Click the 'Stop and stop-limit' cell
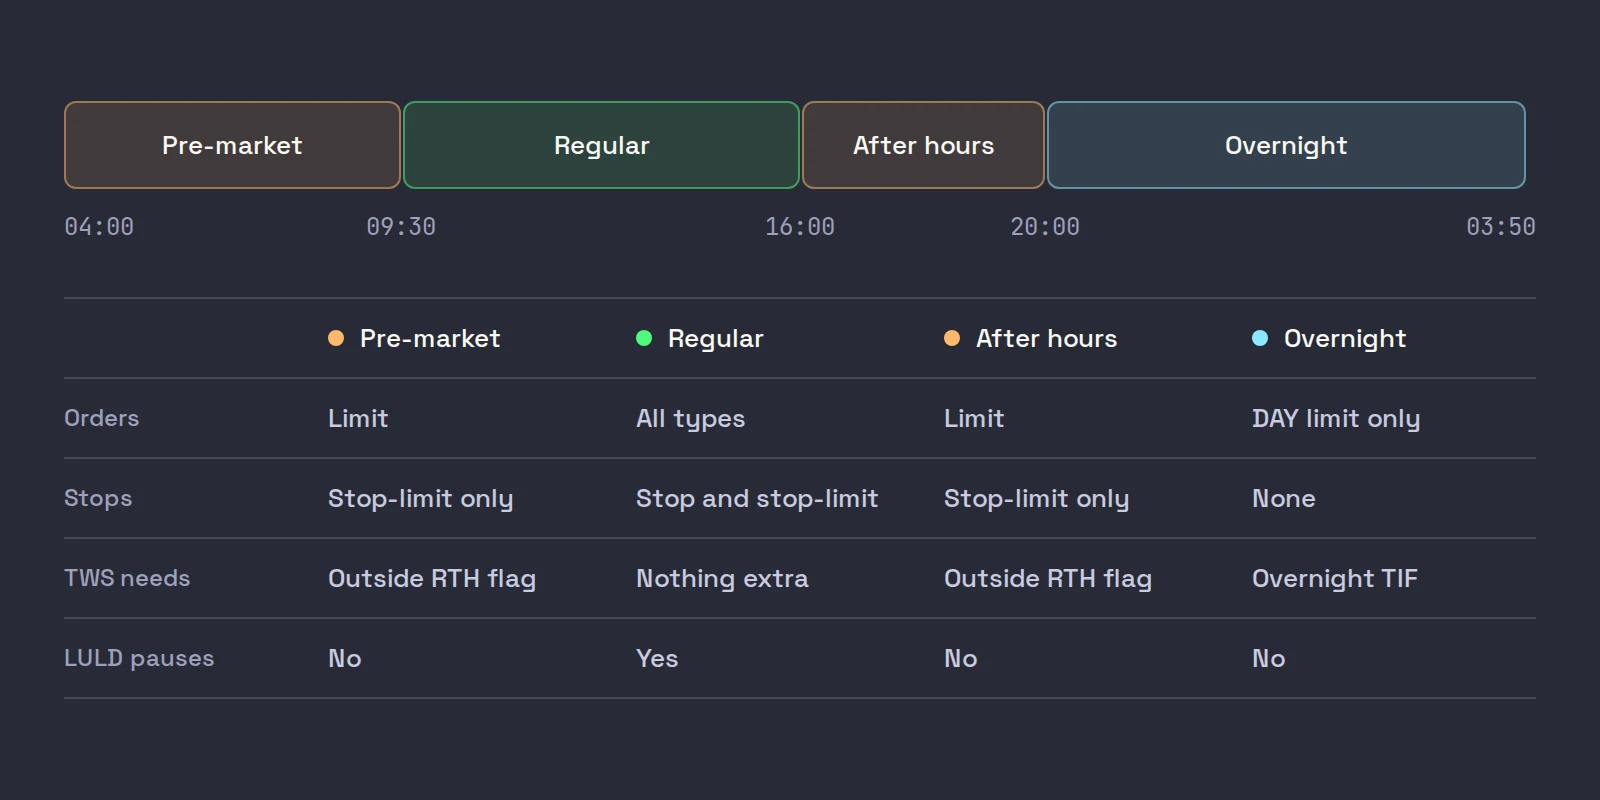The width and height of the screenshot is (1600, 800). 757,499
